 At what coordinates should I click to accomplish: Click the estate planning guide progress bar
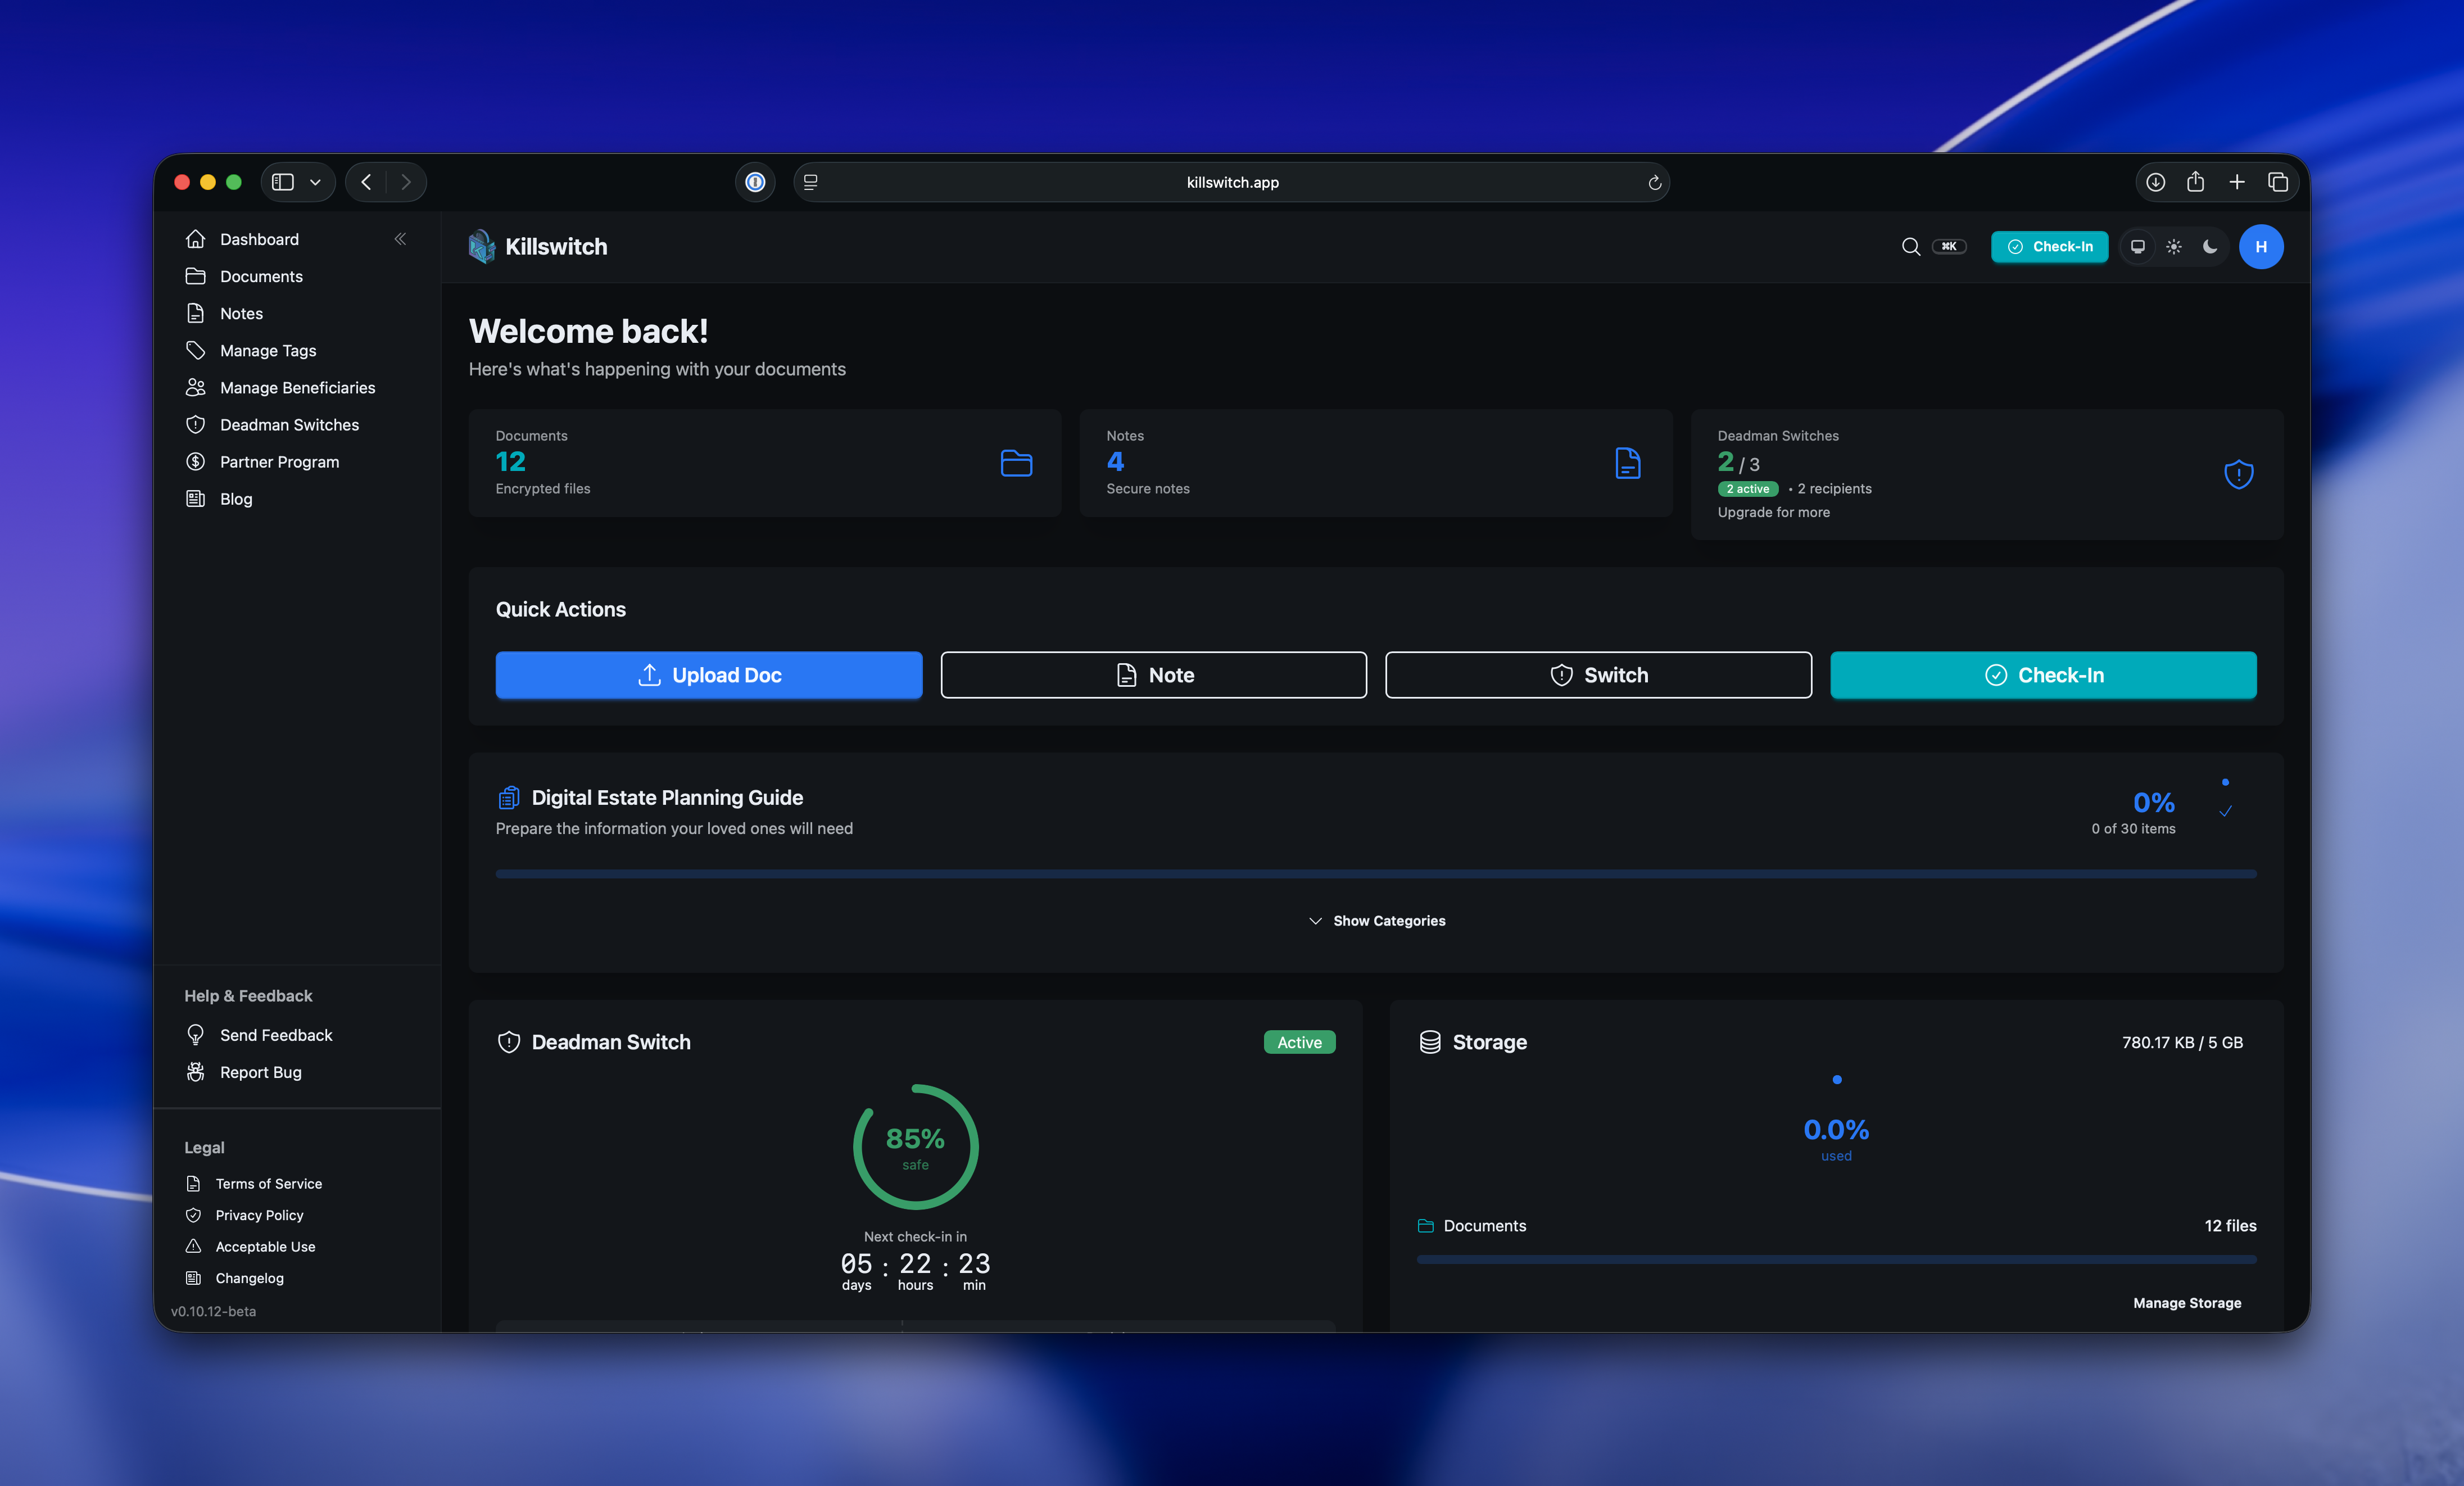[x=1375, y=874]
